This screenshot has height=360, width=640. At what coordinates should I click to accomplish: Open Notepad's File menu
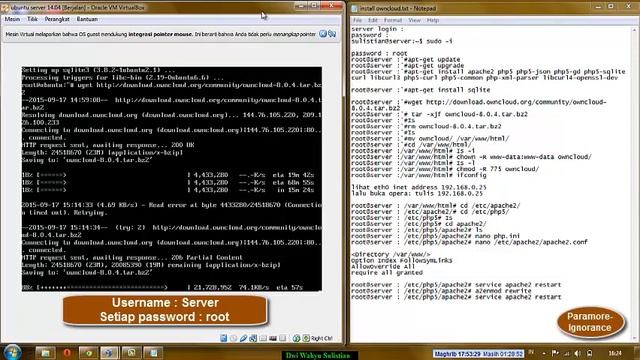pos(358,20)
